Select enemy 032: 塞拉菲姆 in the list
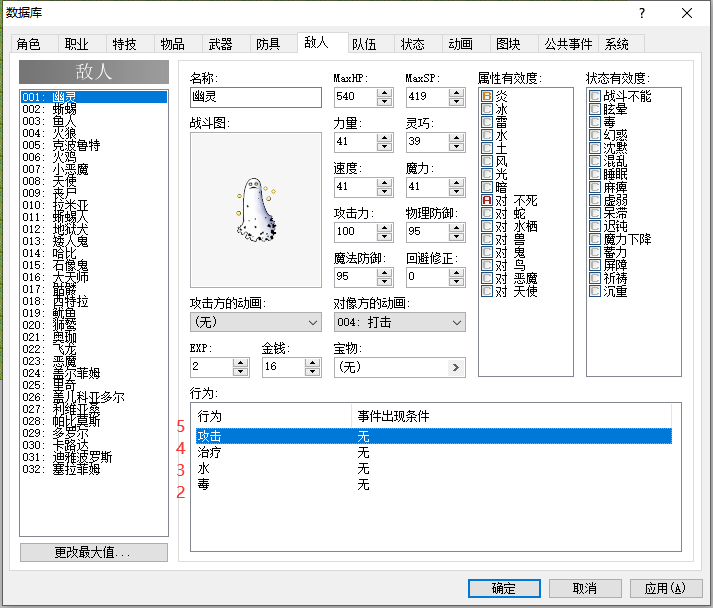 point(94,469)
